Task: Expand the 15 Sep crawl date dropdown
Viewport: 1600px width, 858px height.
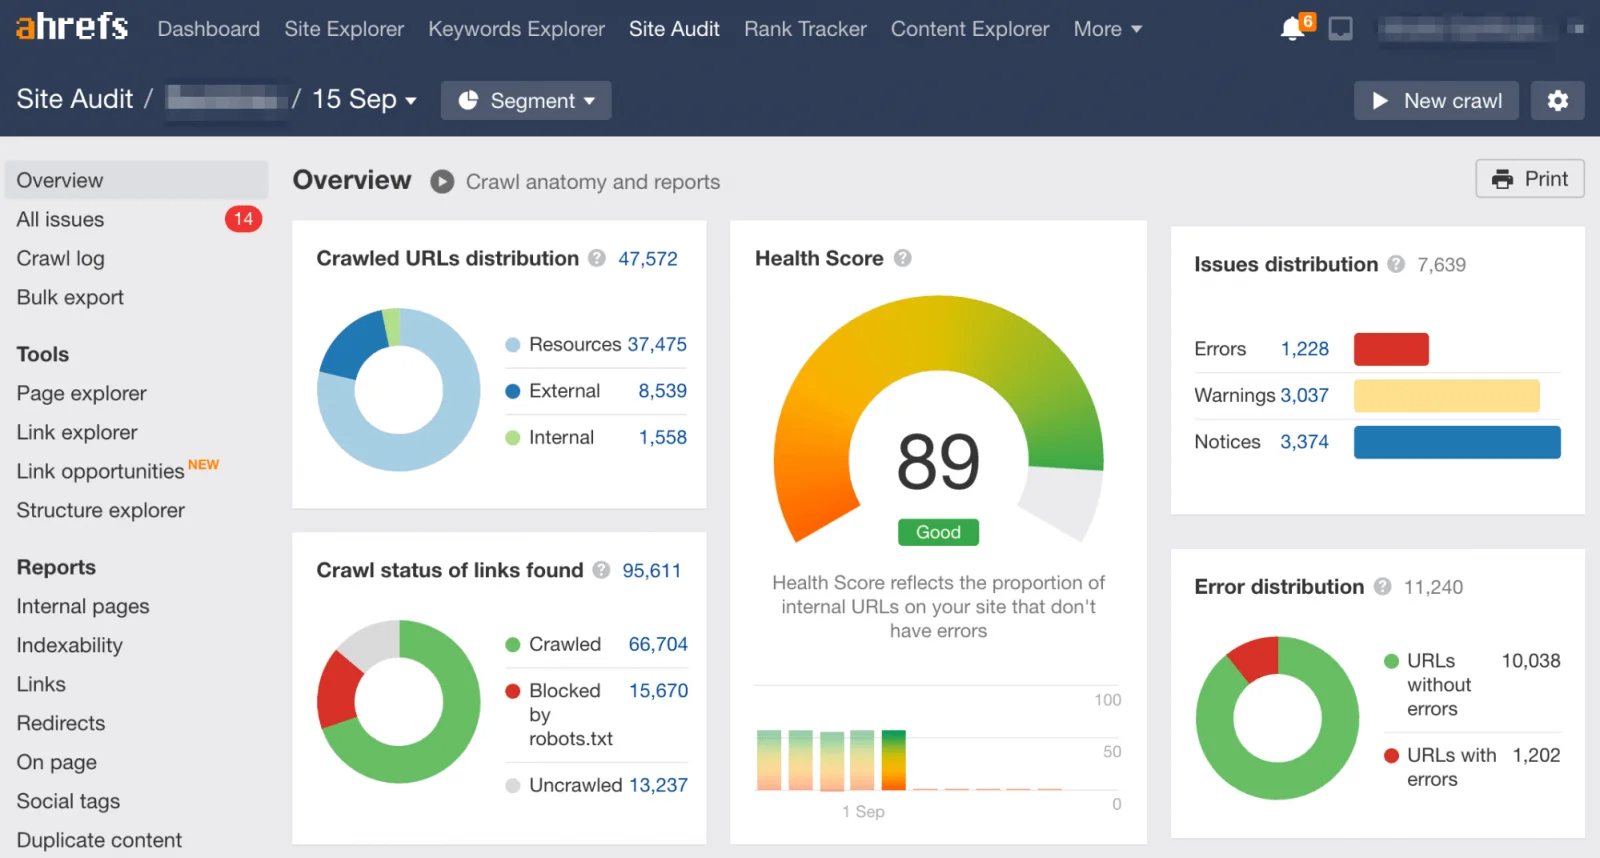Action: point(364,99)
